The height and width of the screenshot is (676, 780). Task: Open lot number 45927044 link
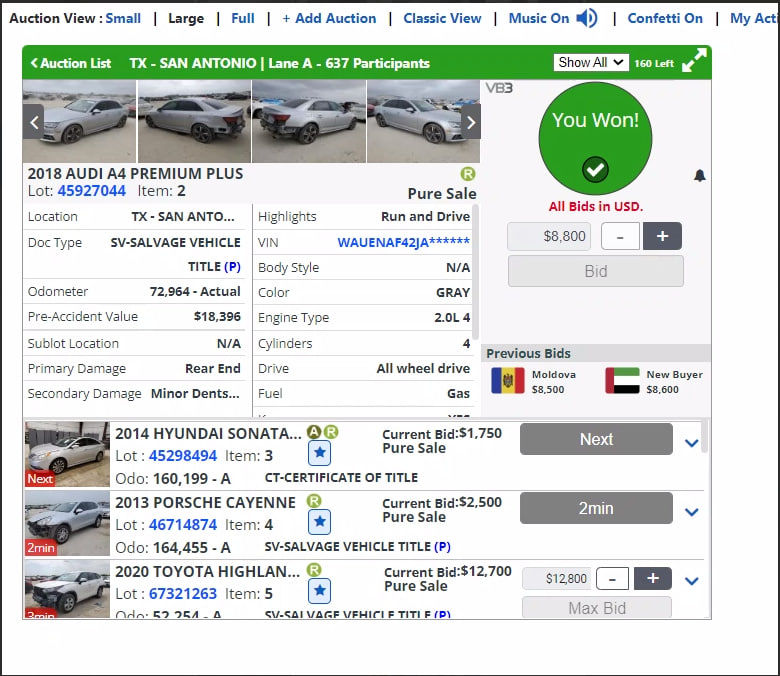point(92,191)
